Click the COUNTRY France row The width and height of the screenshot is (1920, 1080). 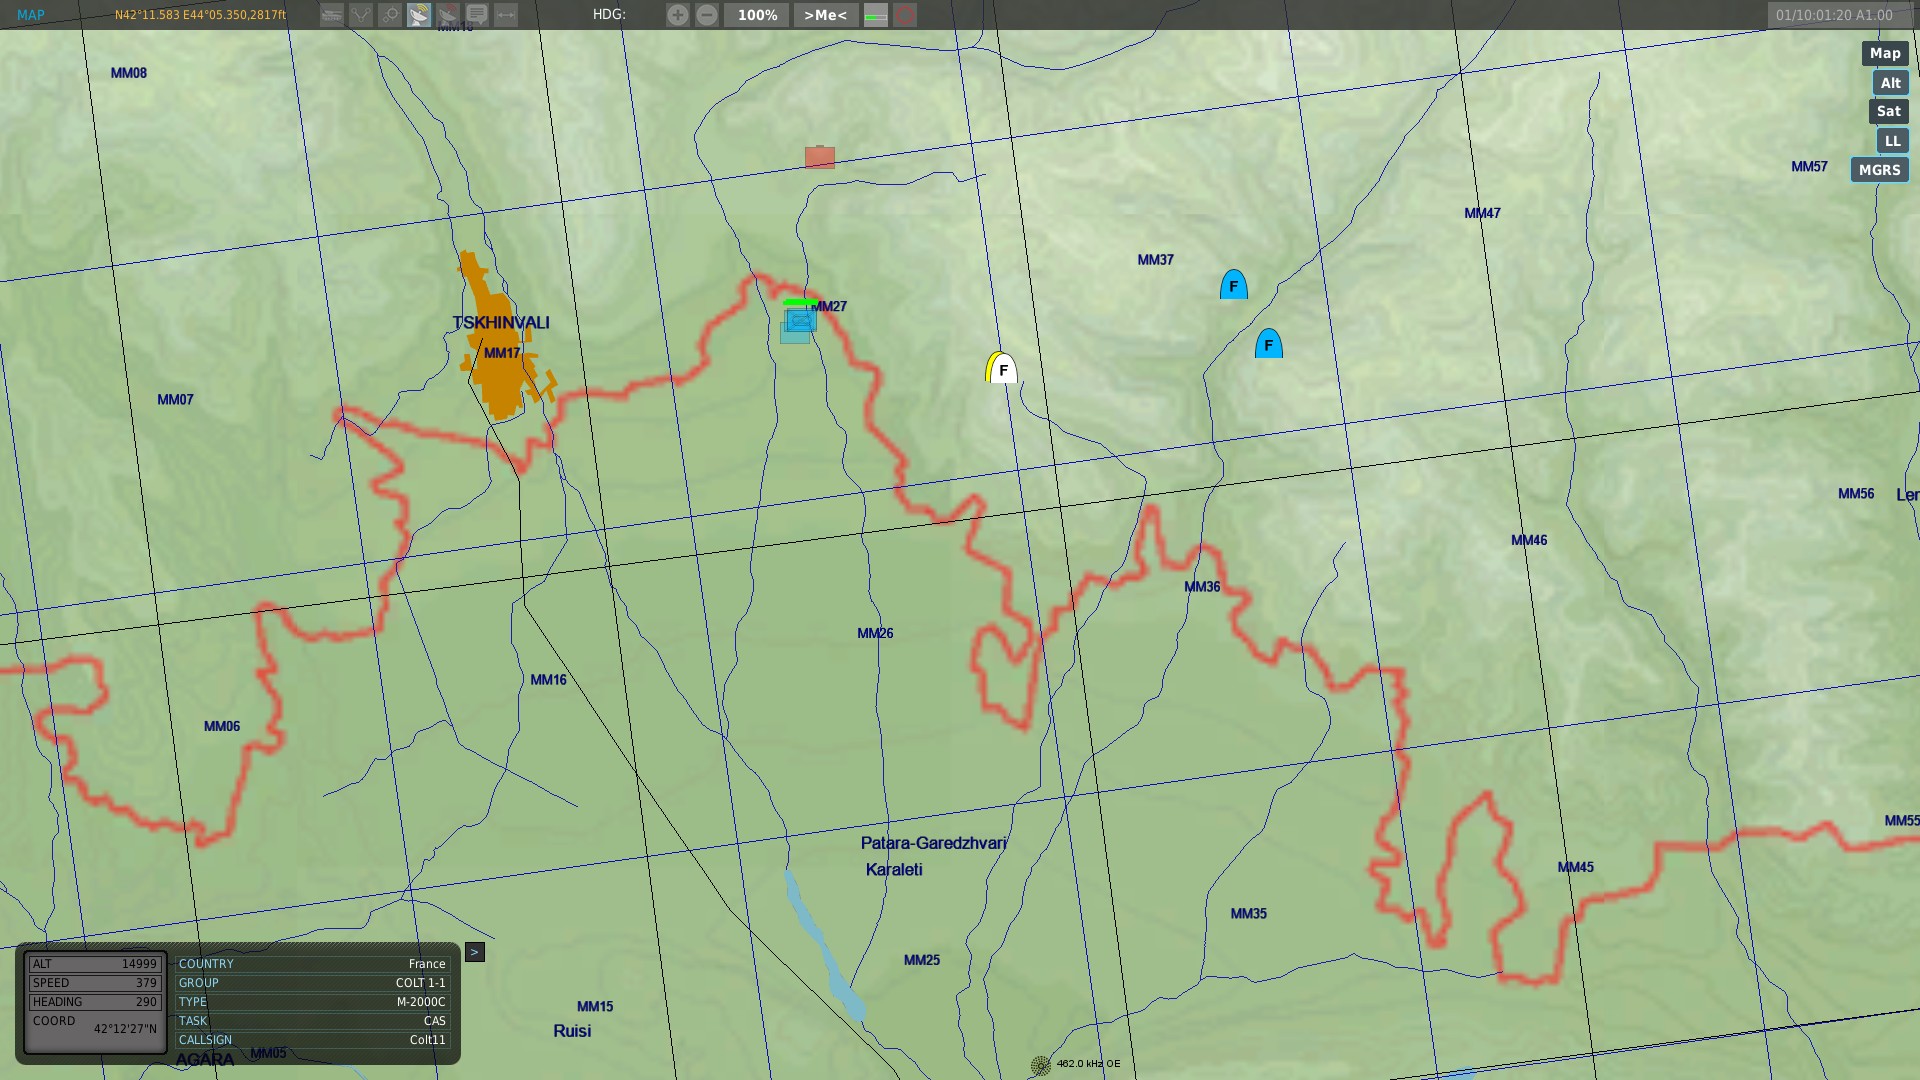point(312,964)
